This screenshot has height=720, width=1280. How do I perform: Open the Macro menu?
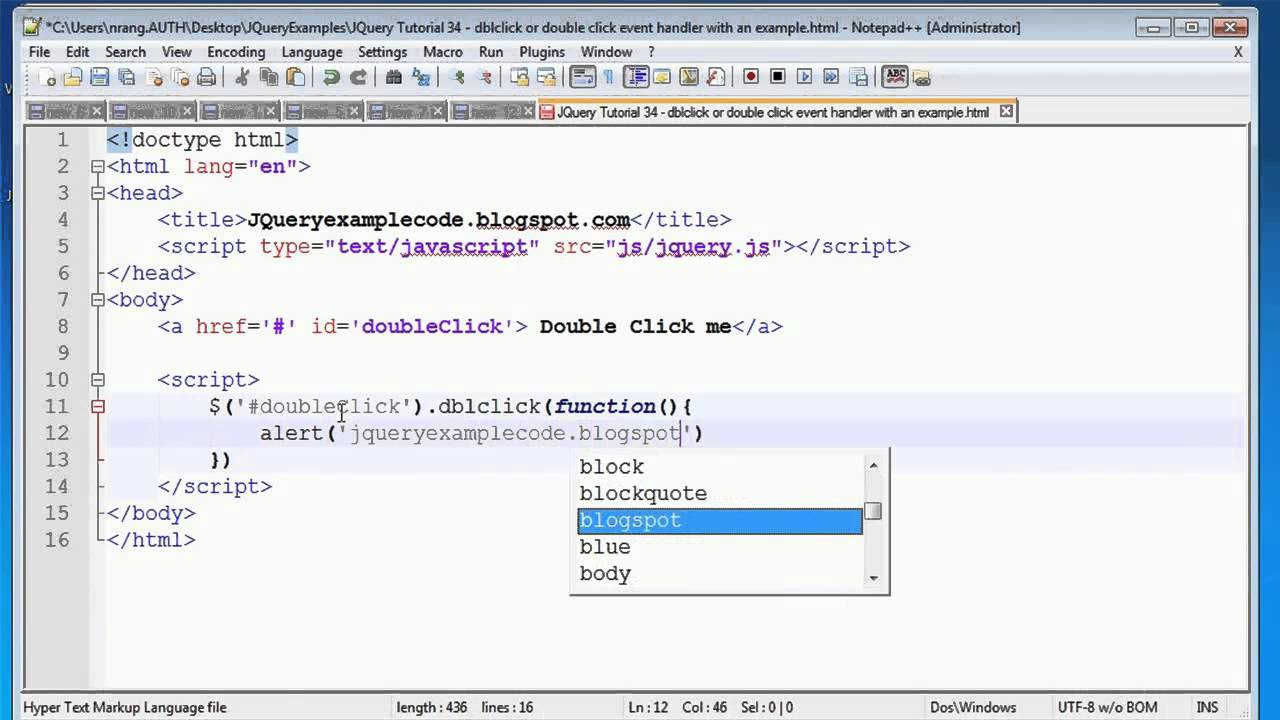pos(442,52)
